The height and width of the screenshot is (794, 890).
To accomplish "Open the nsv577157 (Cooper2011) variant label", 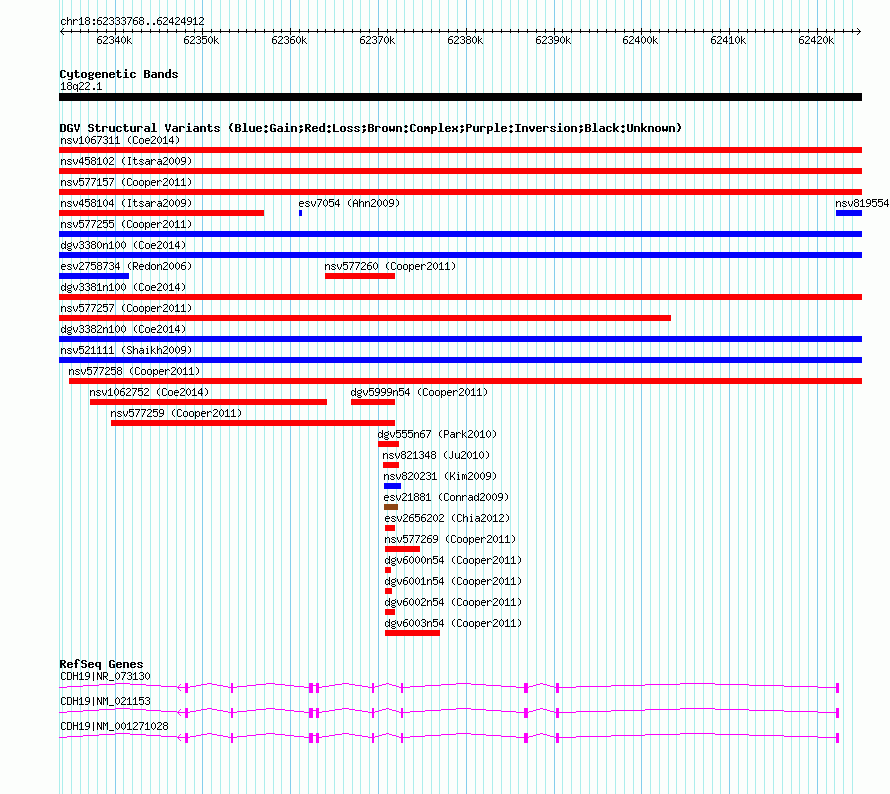I will pyautogui.click(x=126, y=182).
